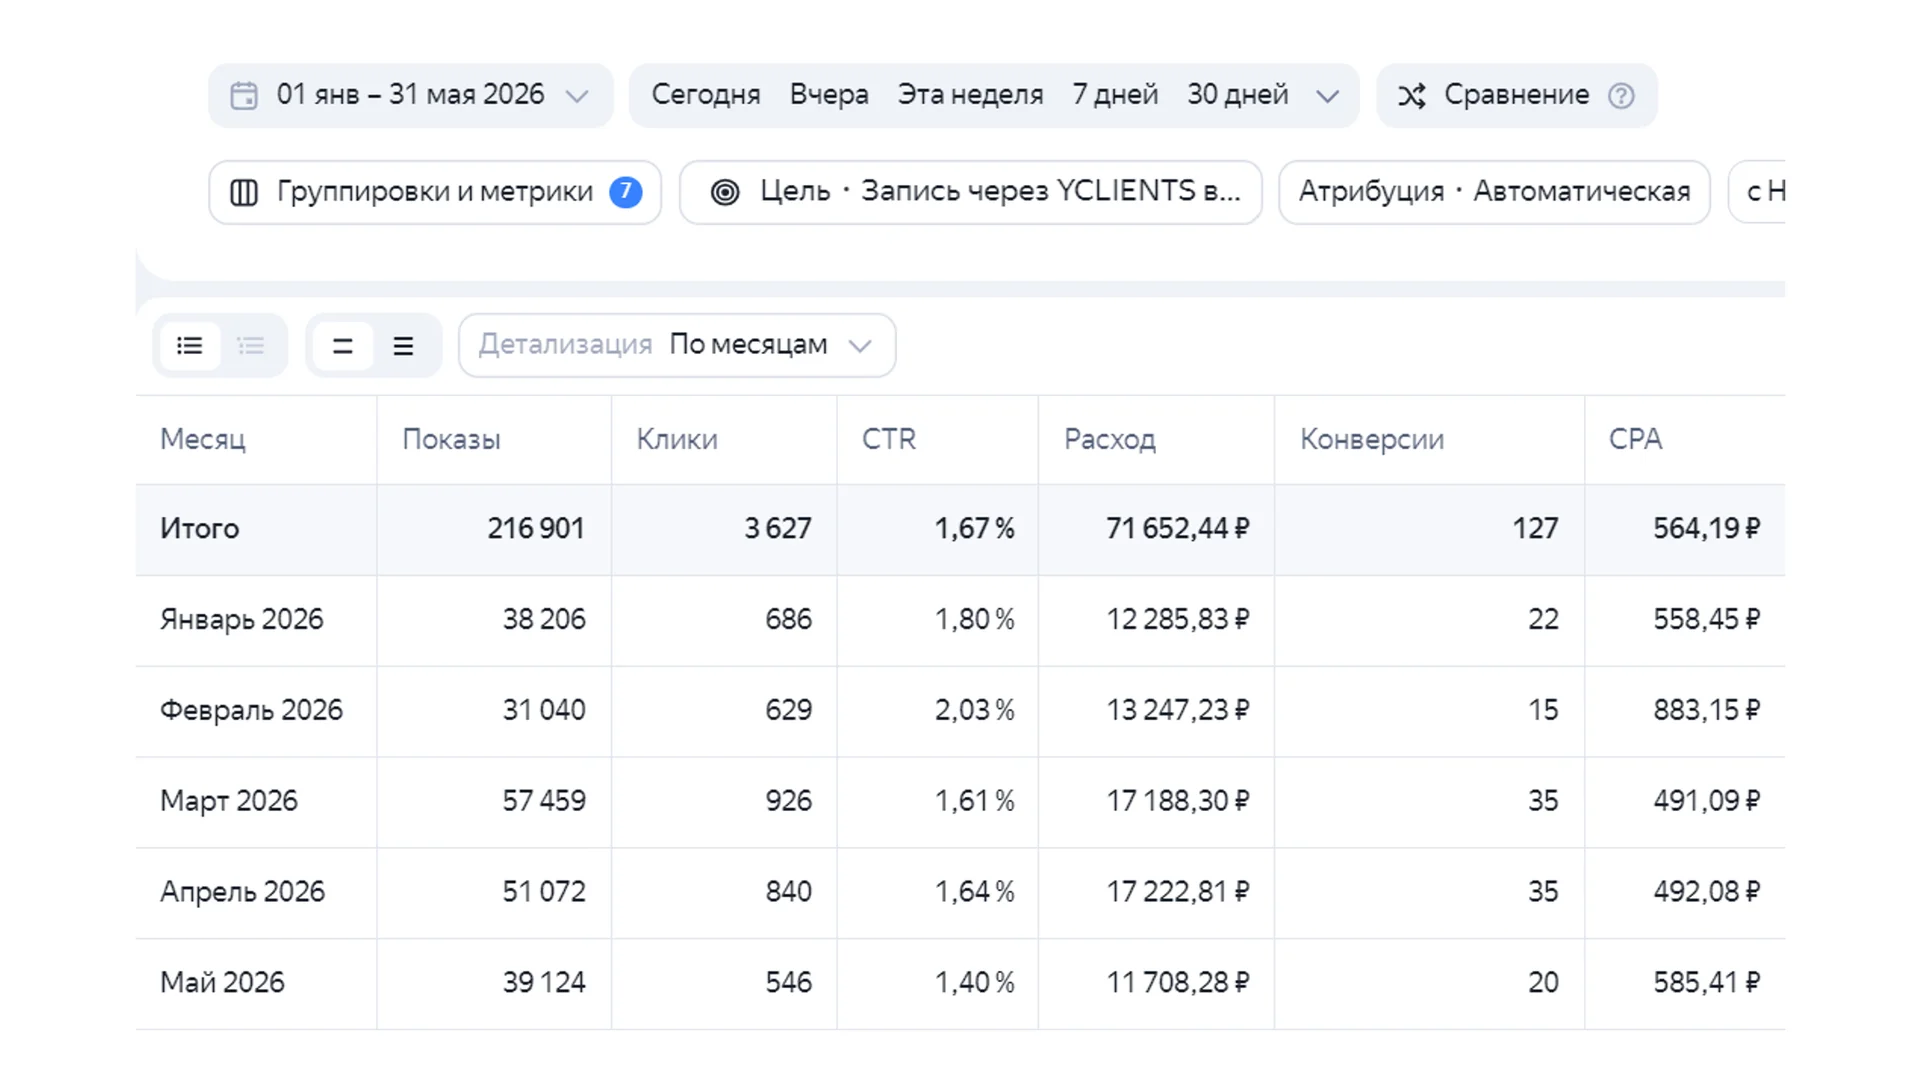This screenshot has height=1076, width=1920.
Task: Click total conversions 127
Action: [x=1536, y=529]
